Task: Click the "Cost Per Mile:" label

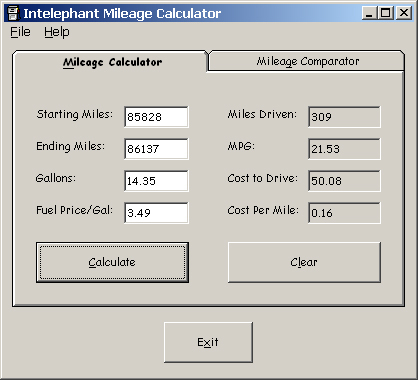Action: tap(263, 210)
